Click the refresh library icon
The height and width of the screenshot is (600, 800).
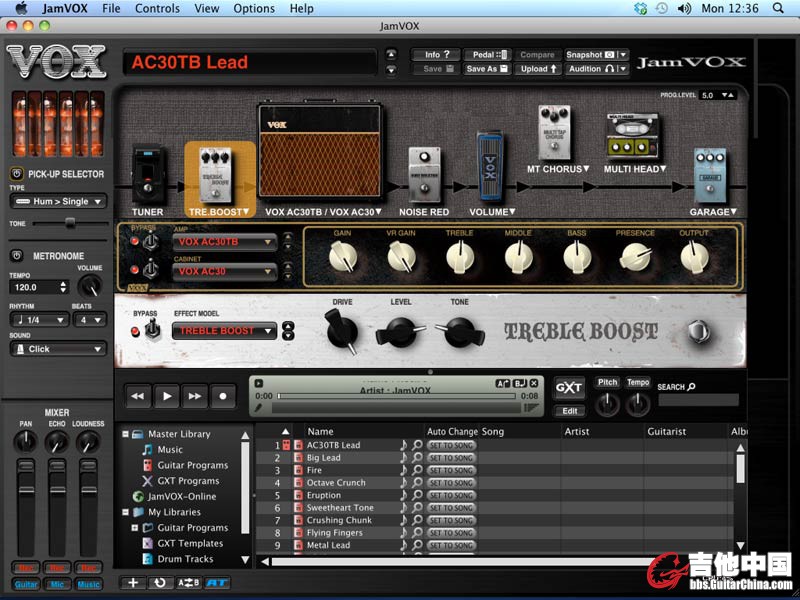coord(160,583)
